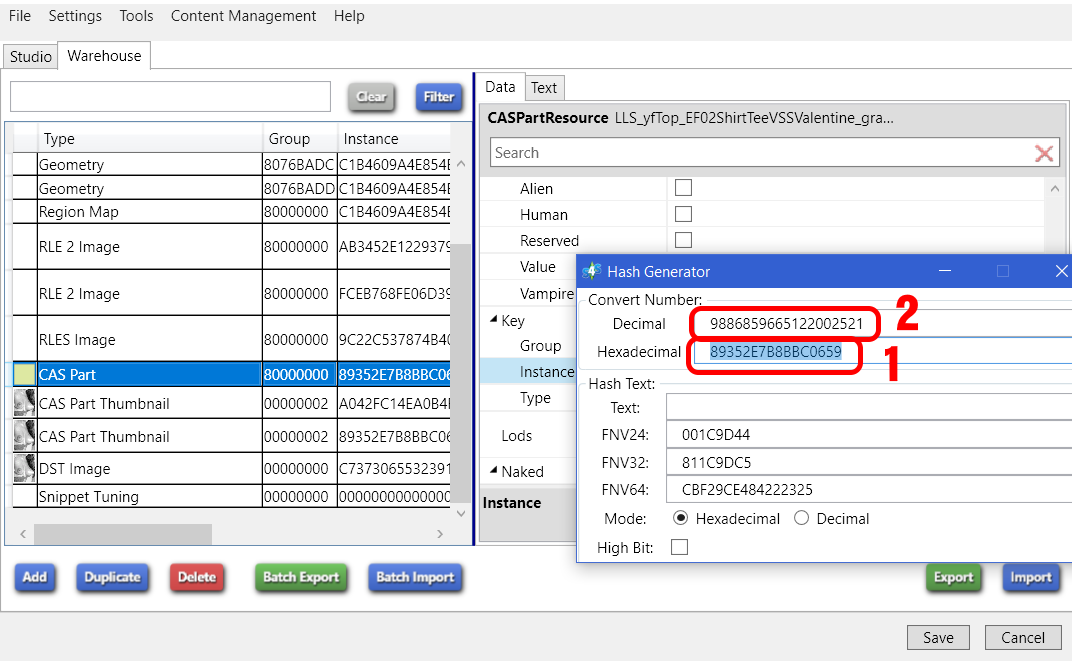Select the Geometry row with group 8076BADC
The image size is (1072, 661).
tap(232, 165)
